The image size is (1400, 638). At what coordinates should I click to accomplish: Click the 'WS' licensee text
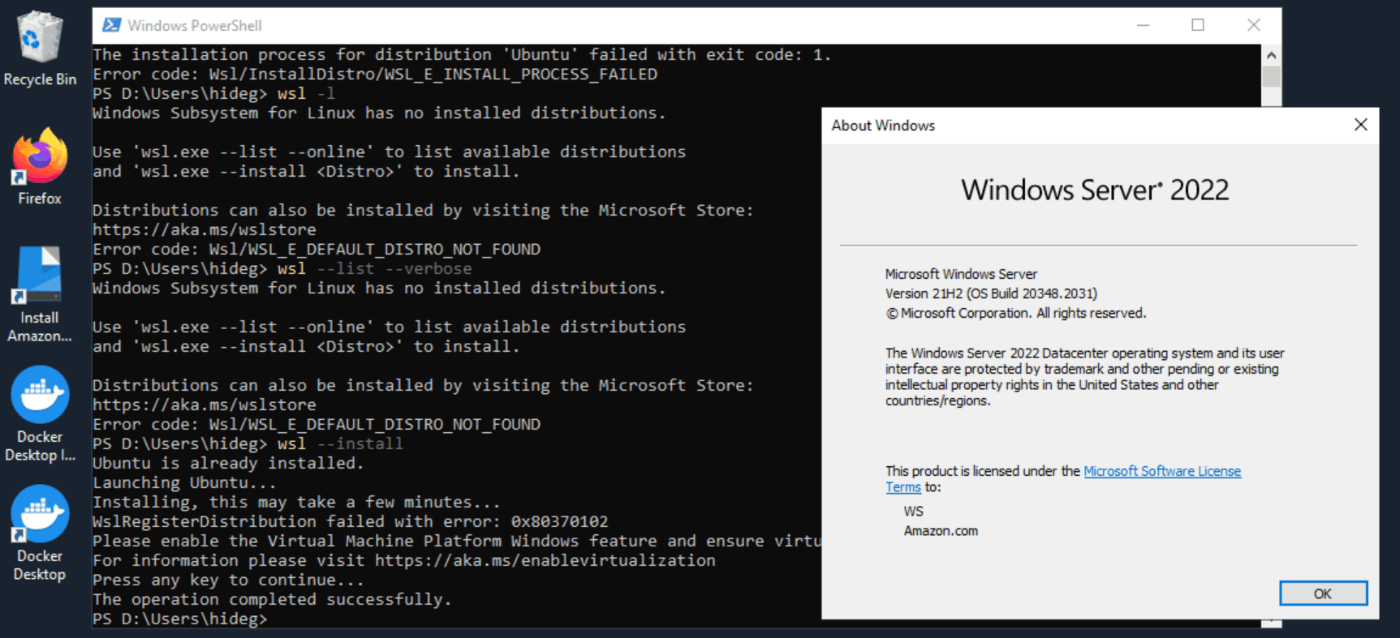(914, 511)
